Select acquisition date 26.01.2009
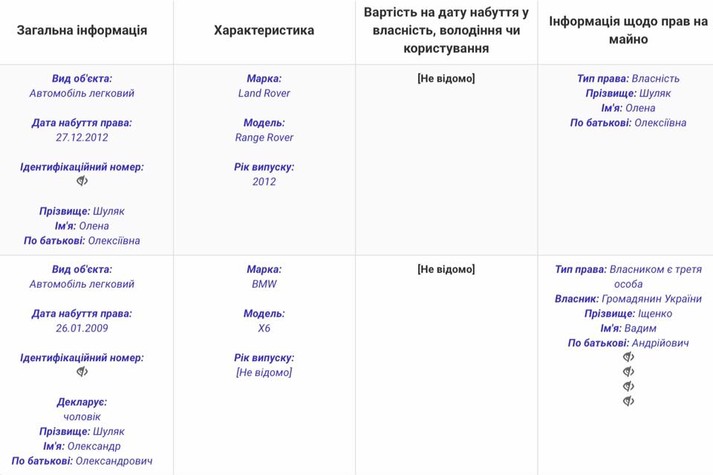The width and height of the screenshot is (713, 475). click(x=82, y=328)
